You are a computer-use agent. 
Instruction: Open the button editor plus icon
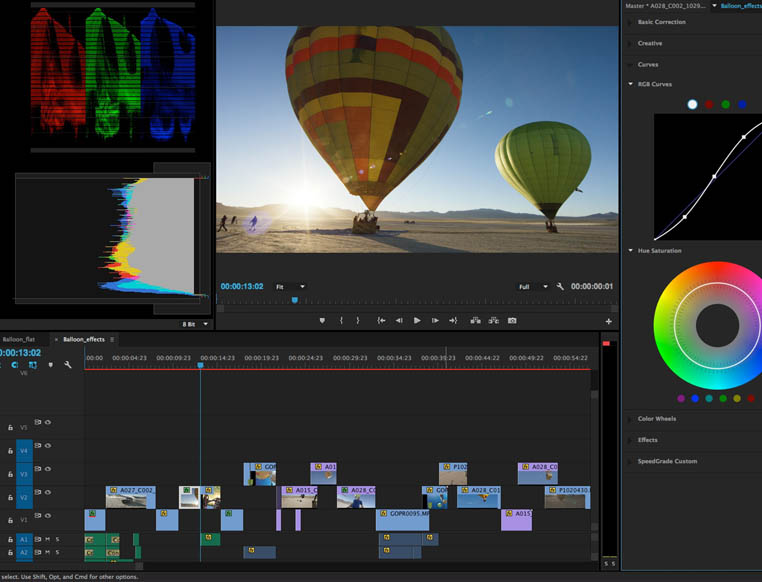pos(608,321)
